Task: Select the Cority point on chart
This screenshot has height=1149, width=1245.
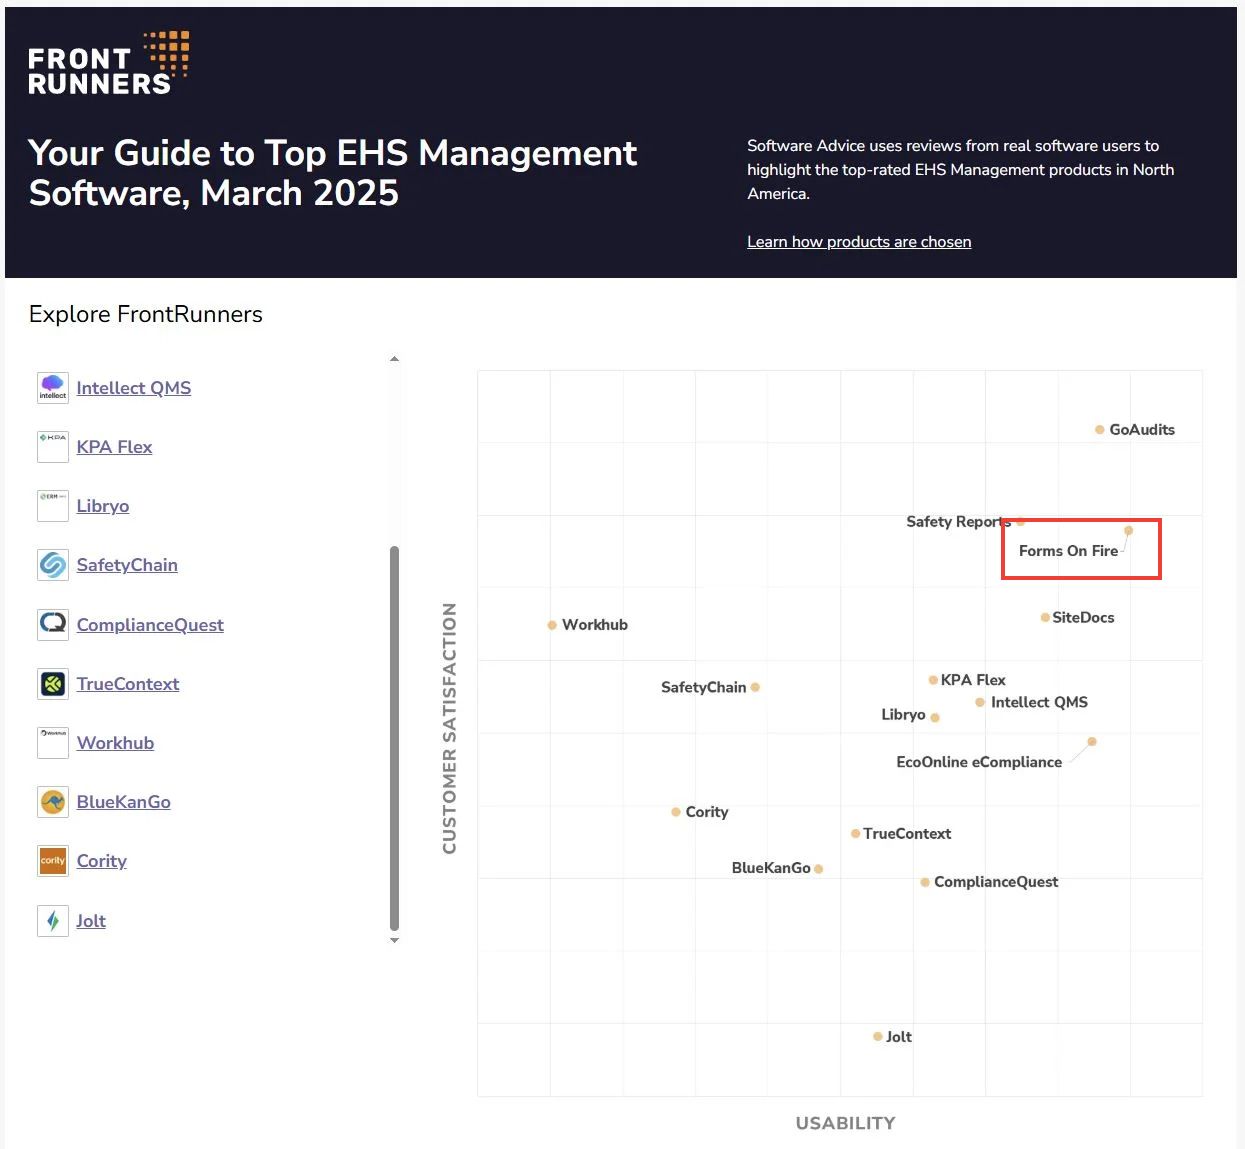Action: click(676, 812)
